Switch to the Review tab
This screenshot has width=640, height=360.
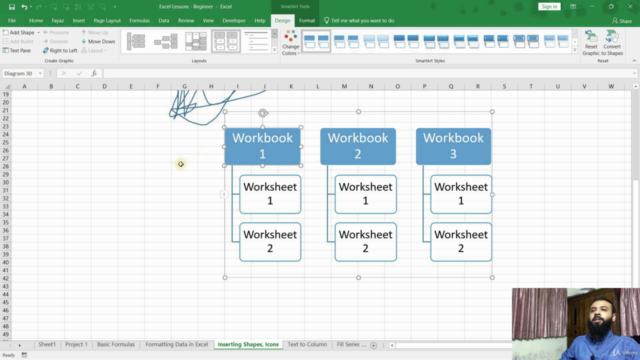[186, 20]
